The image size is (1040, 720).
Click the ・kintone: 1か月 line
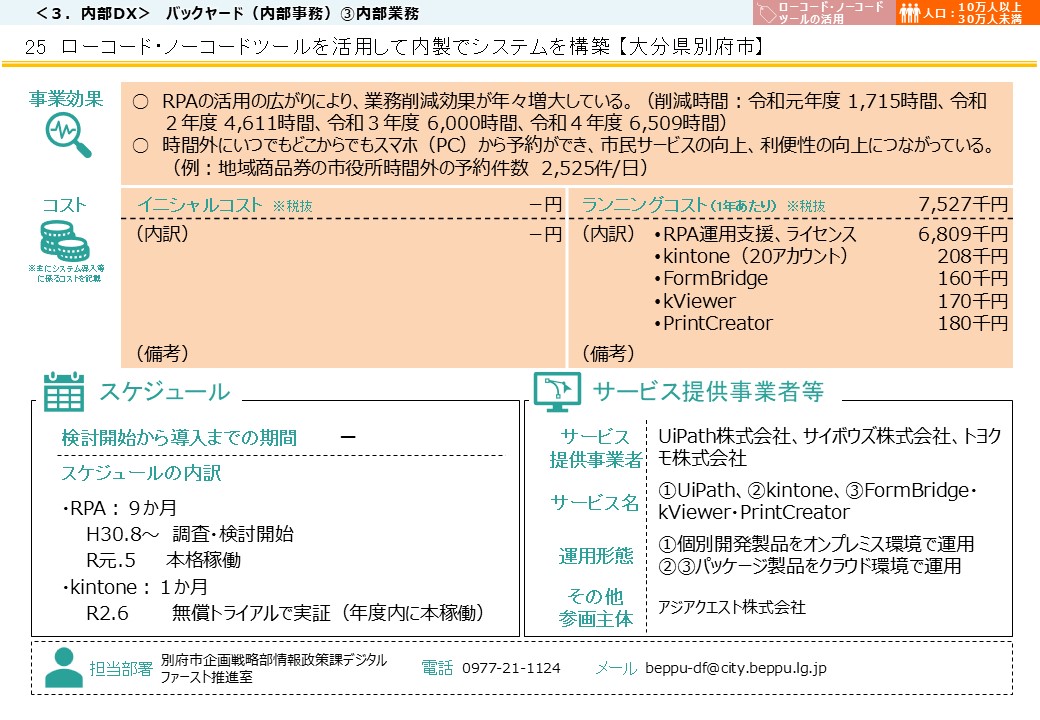pos(135,587)
